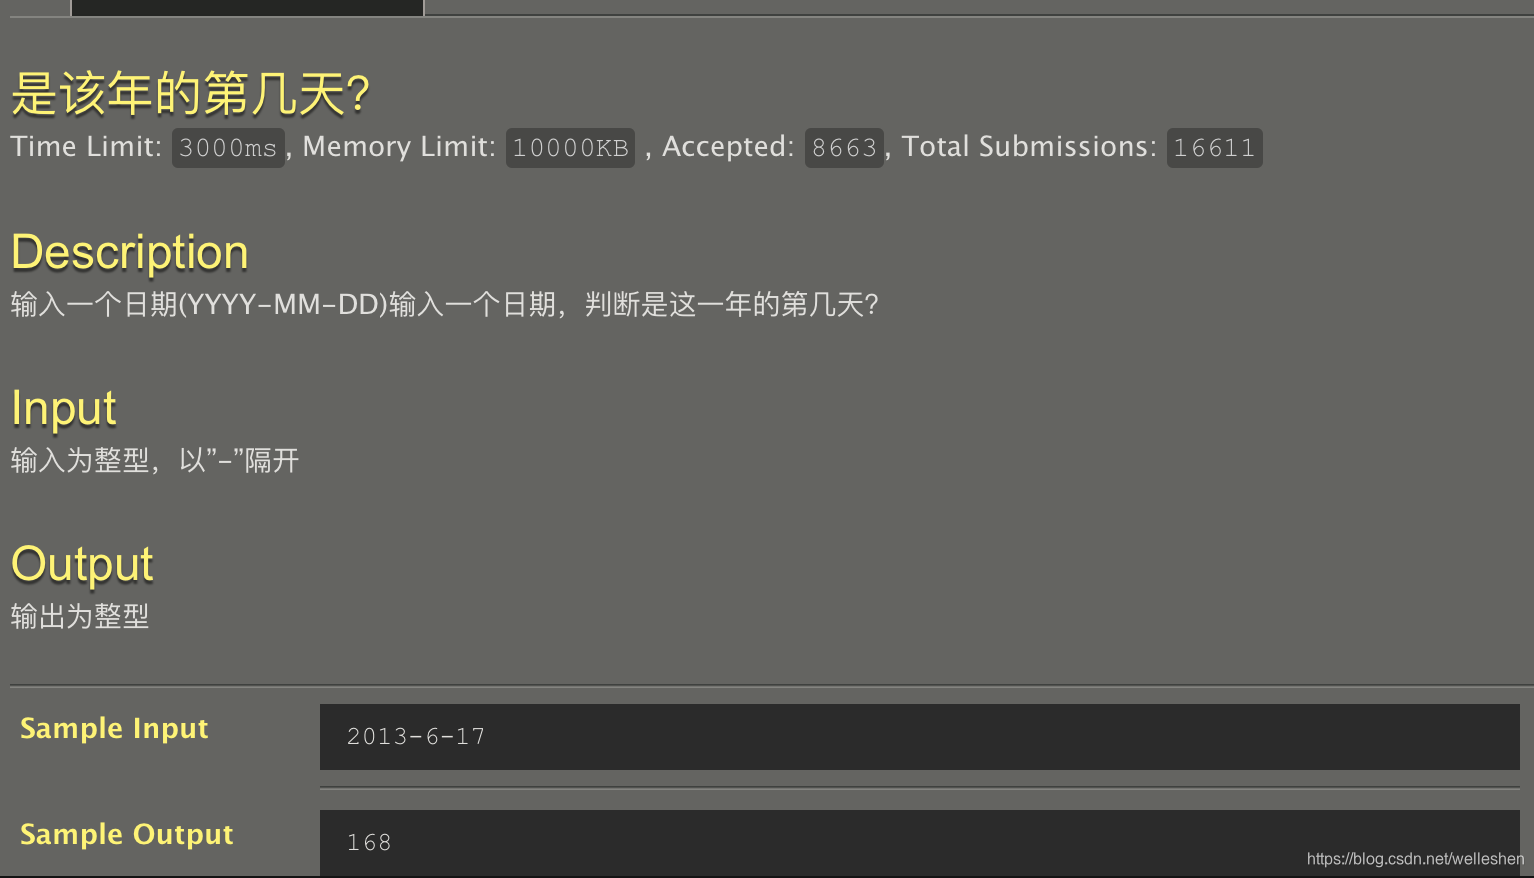Click the Sample Input label
Image resolution: width=1534 pixels, height=878 pixels.
tap(114, 728)
